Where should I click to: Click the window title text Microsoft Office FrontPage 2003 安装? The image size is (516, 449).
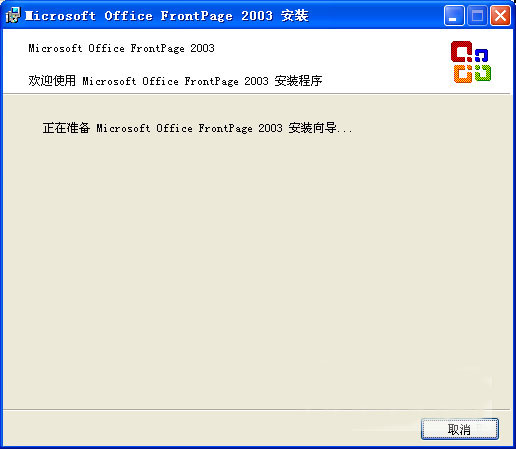pos(167,16)
